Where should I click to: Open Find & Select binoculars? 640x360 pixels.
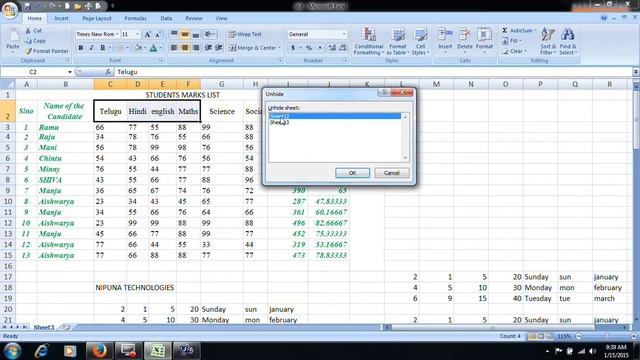568,41
